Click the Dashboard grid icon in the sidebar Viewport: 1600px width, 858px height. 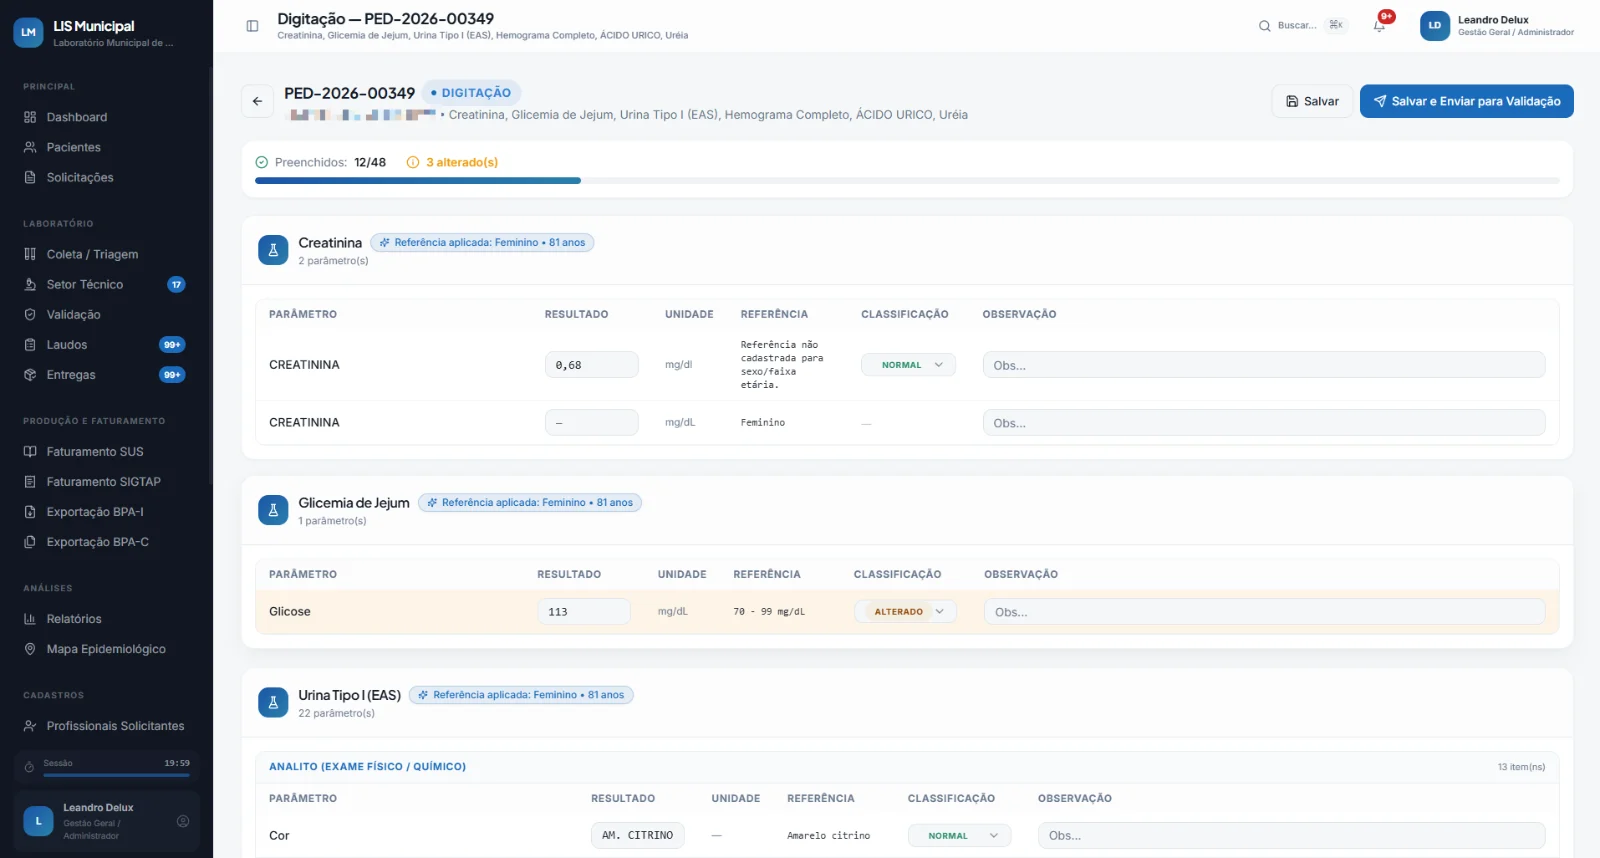pos(30,117)
